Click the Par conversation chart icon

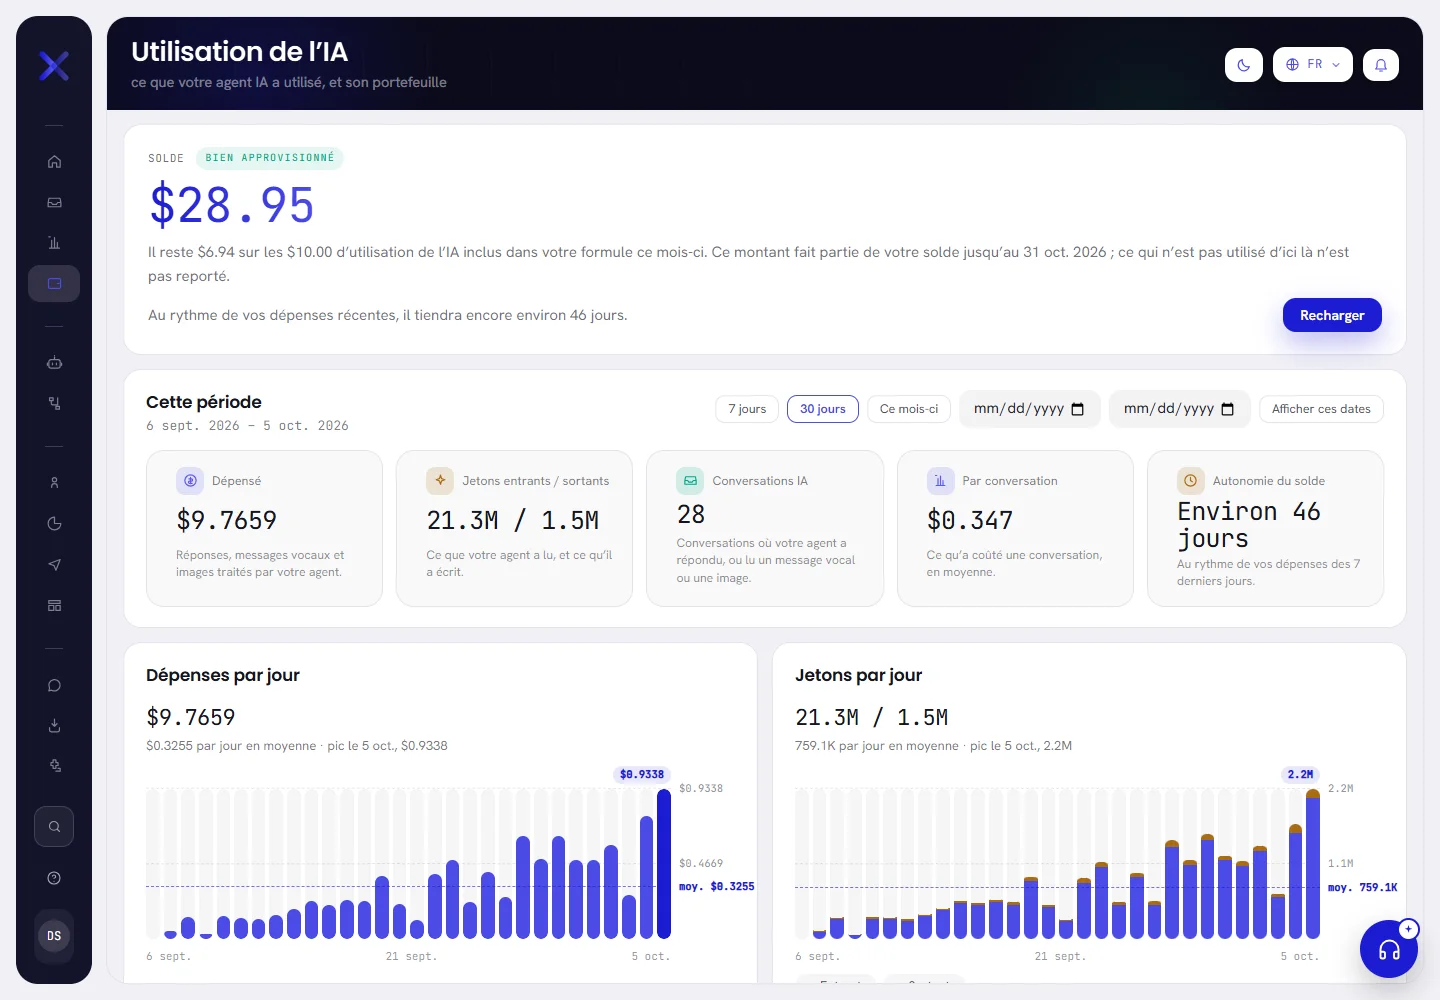click(x=940, y=481)
